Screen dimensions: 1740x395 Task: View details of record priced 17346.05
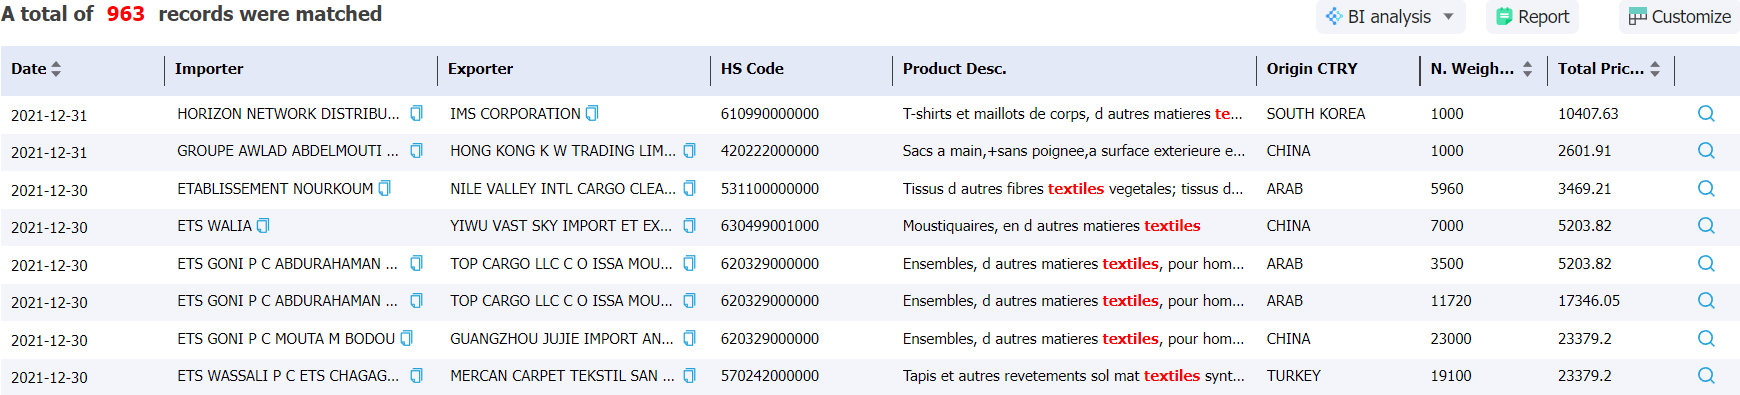pos(1706,301)
